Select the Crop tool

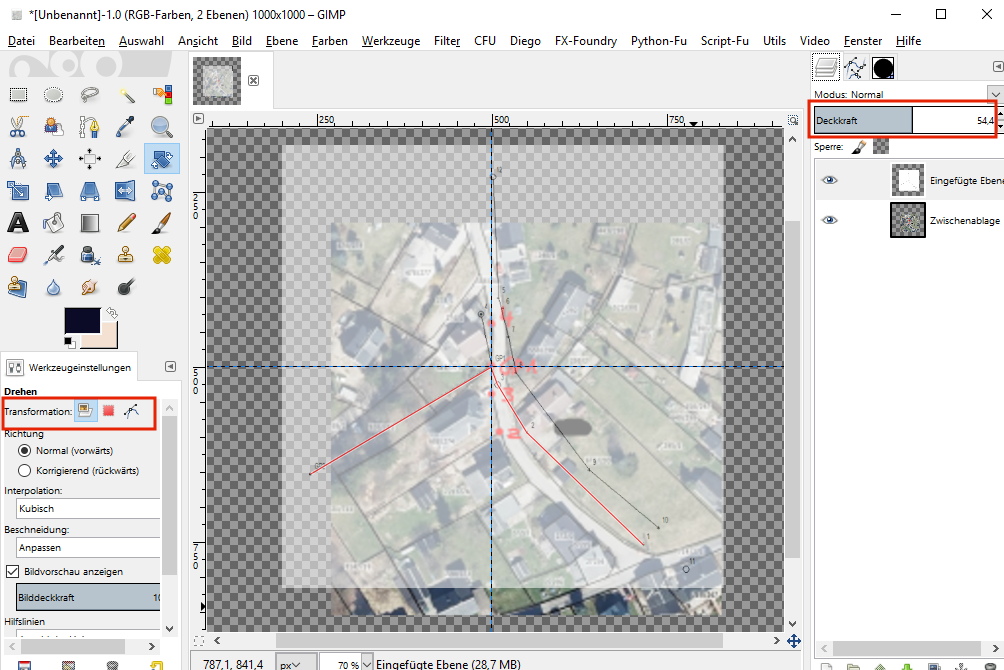[126, 159]
